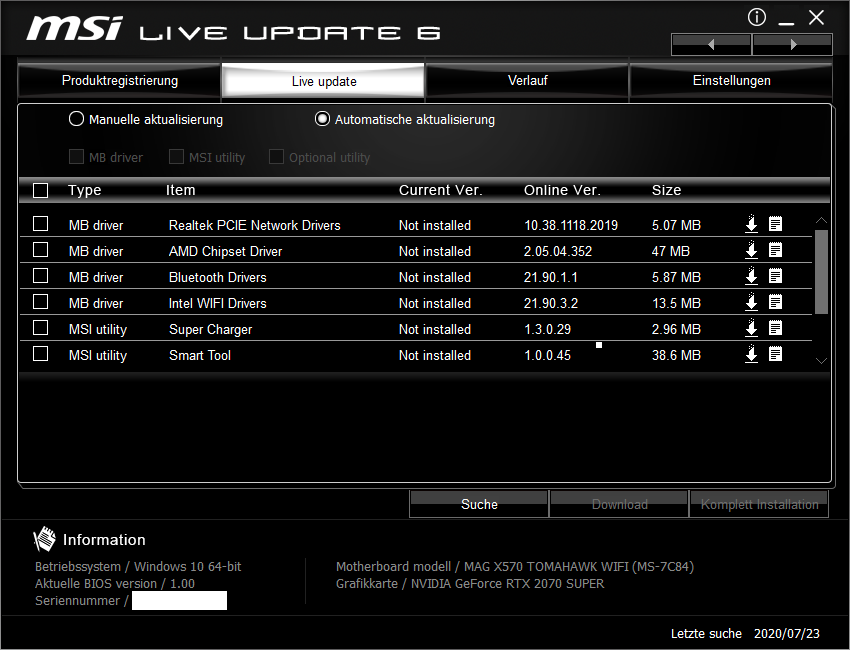
Task: Open info notes for Super Charger
Action: click(x=775, y=328)
